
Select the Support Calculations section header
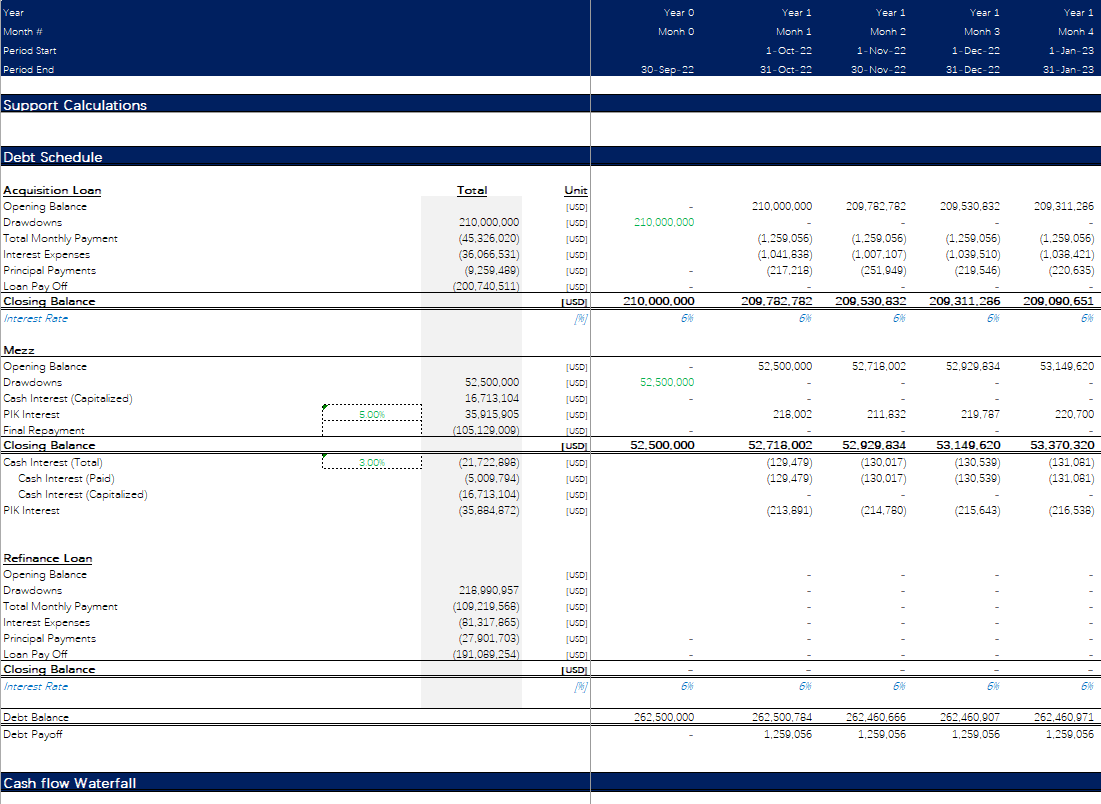pos(75,105)
